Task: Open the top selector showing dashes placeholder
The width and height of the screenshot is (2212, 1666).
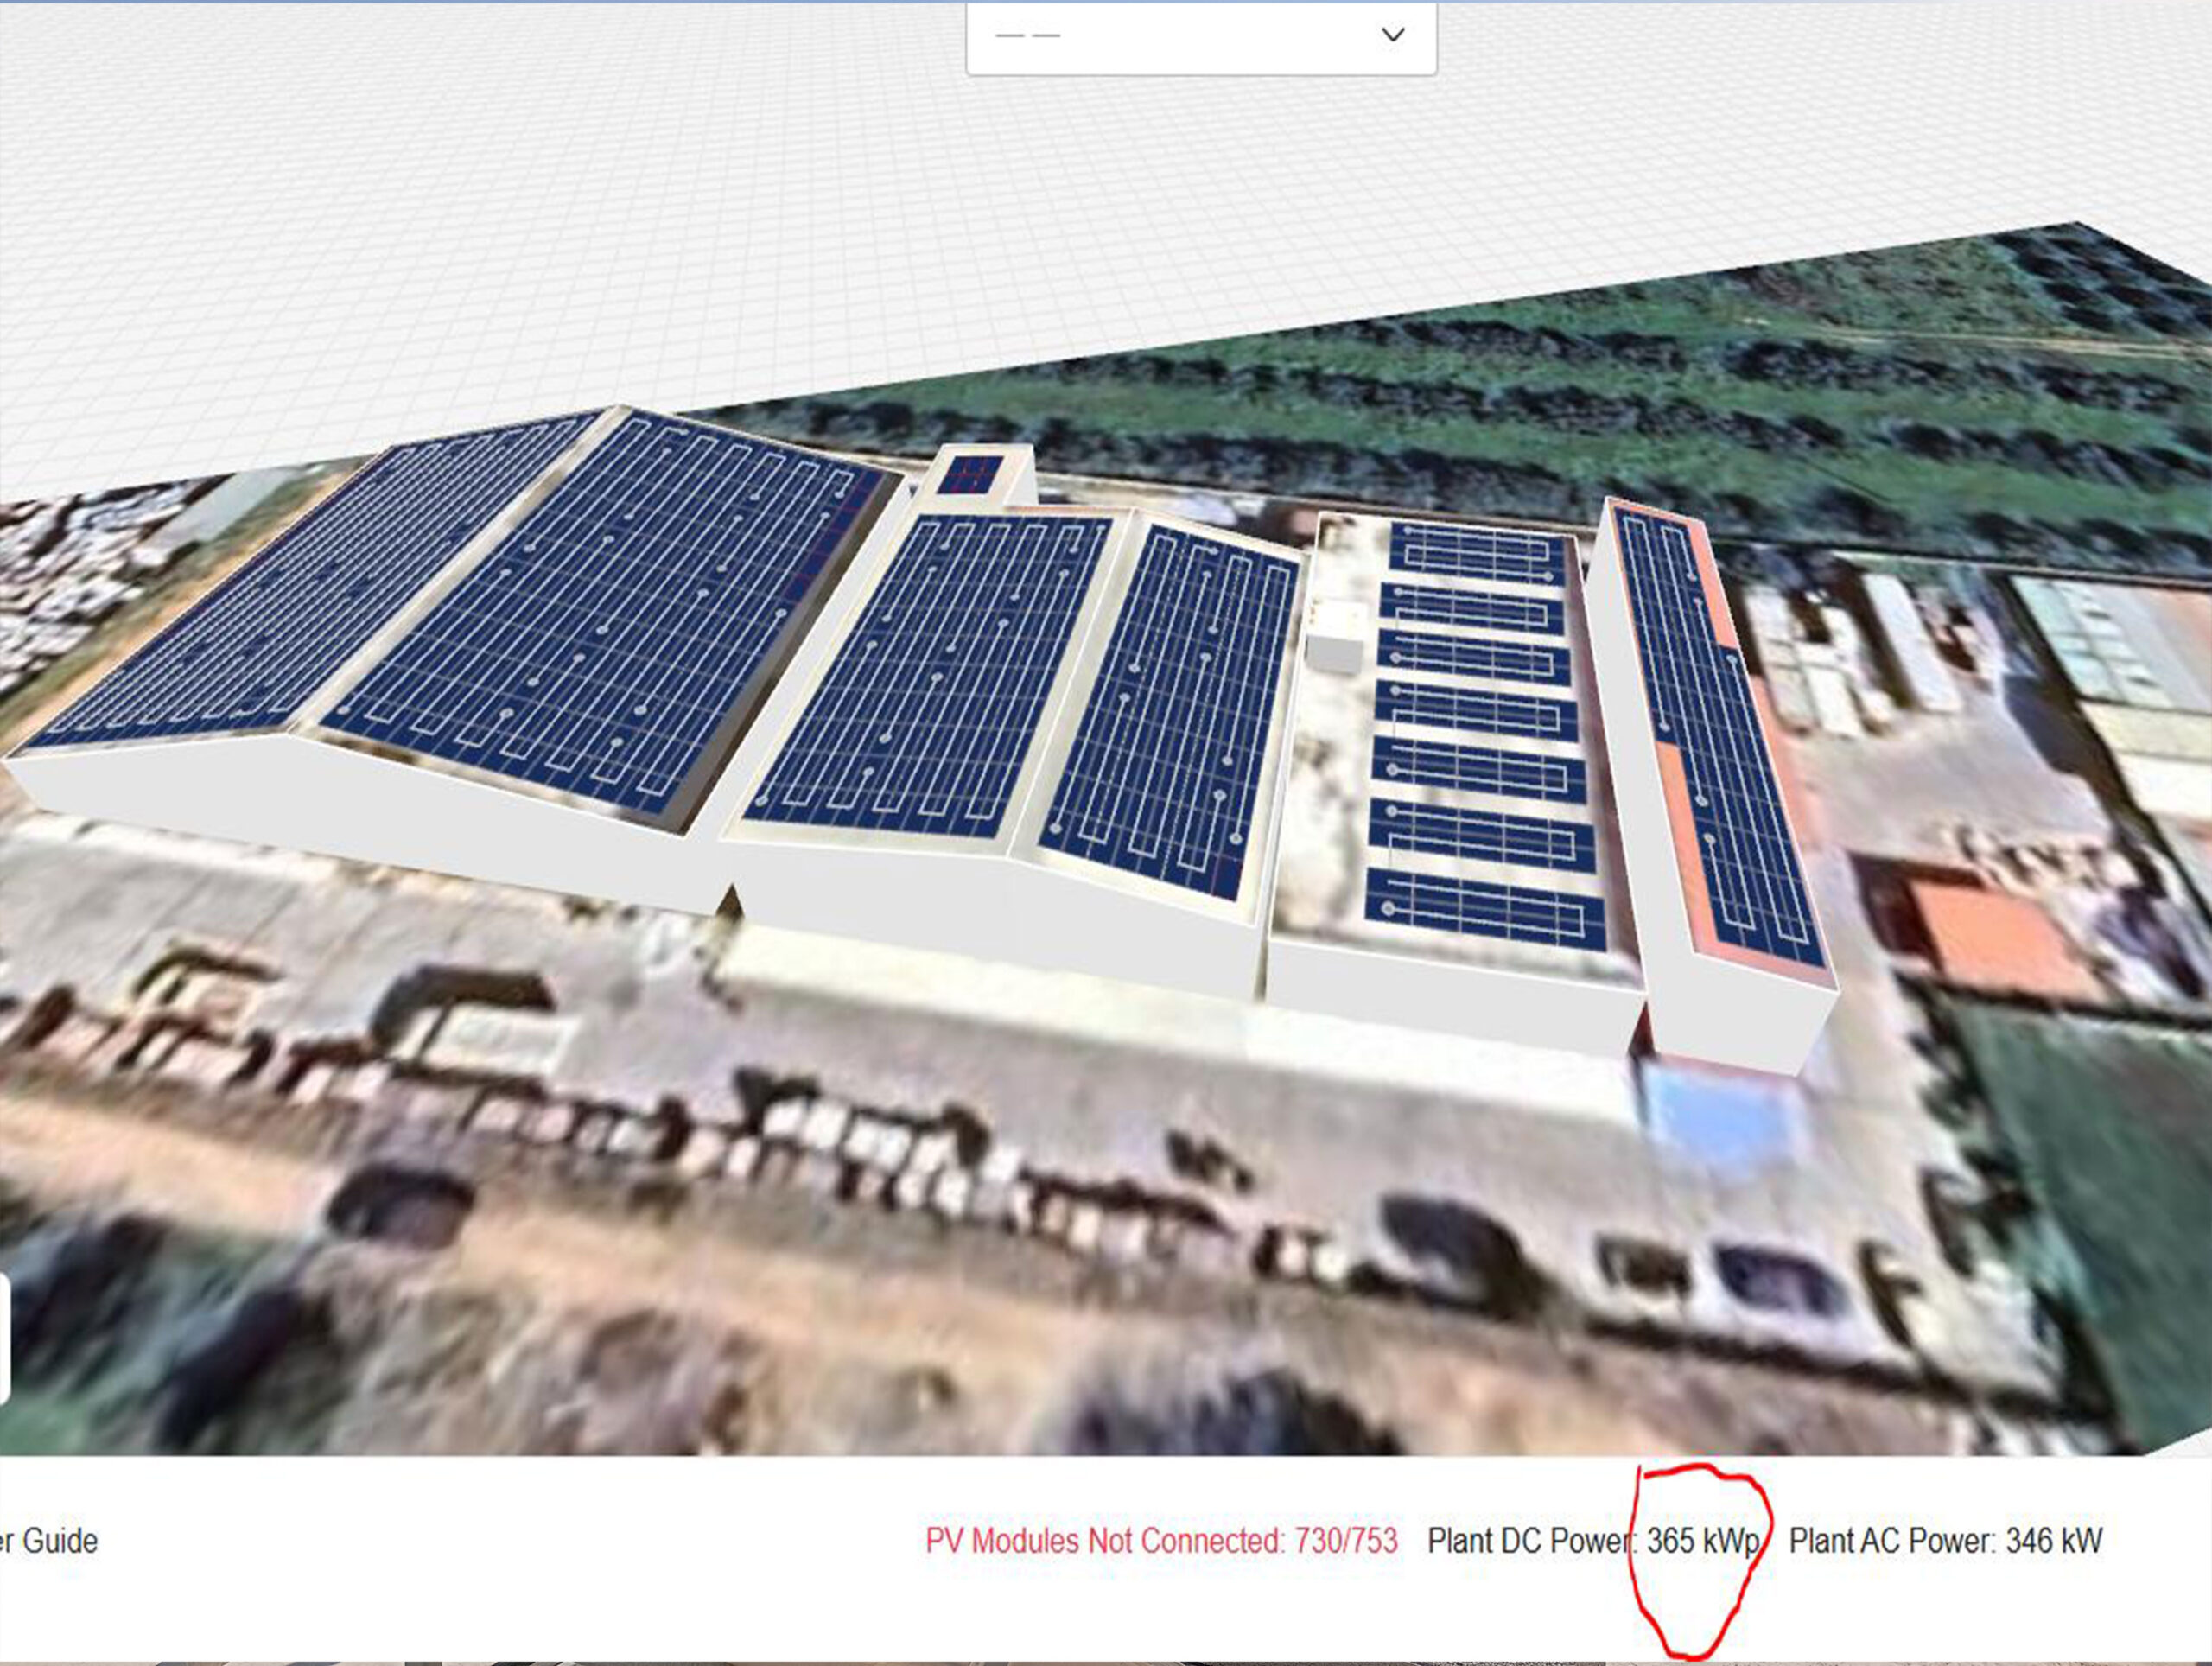Action: tap(1201, 37)
